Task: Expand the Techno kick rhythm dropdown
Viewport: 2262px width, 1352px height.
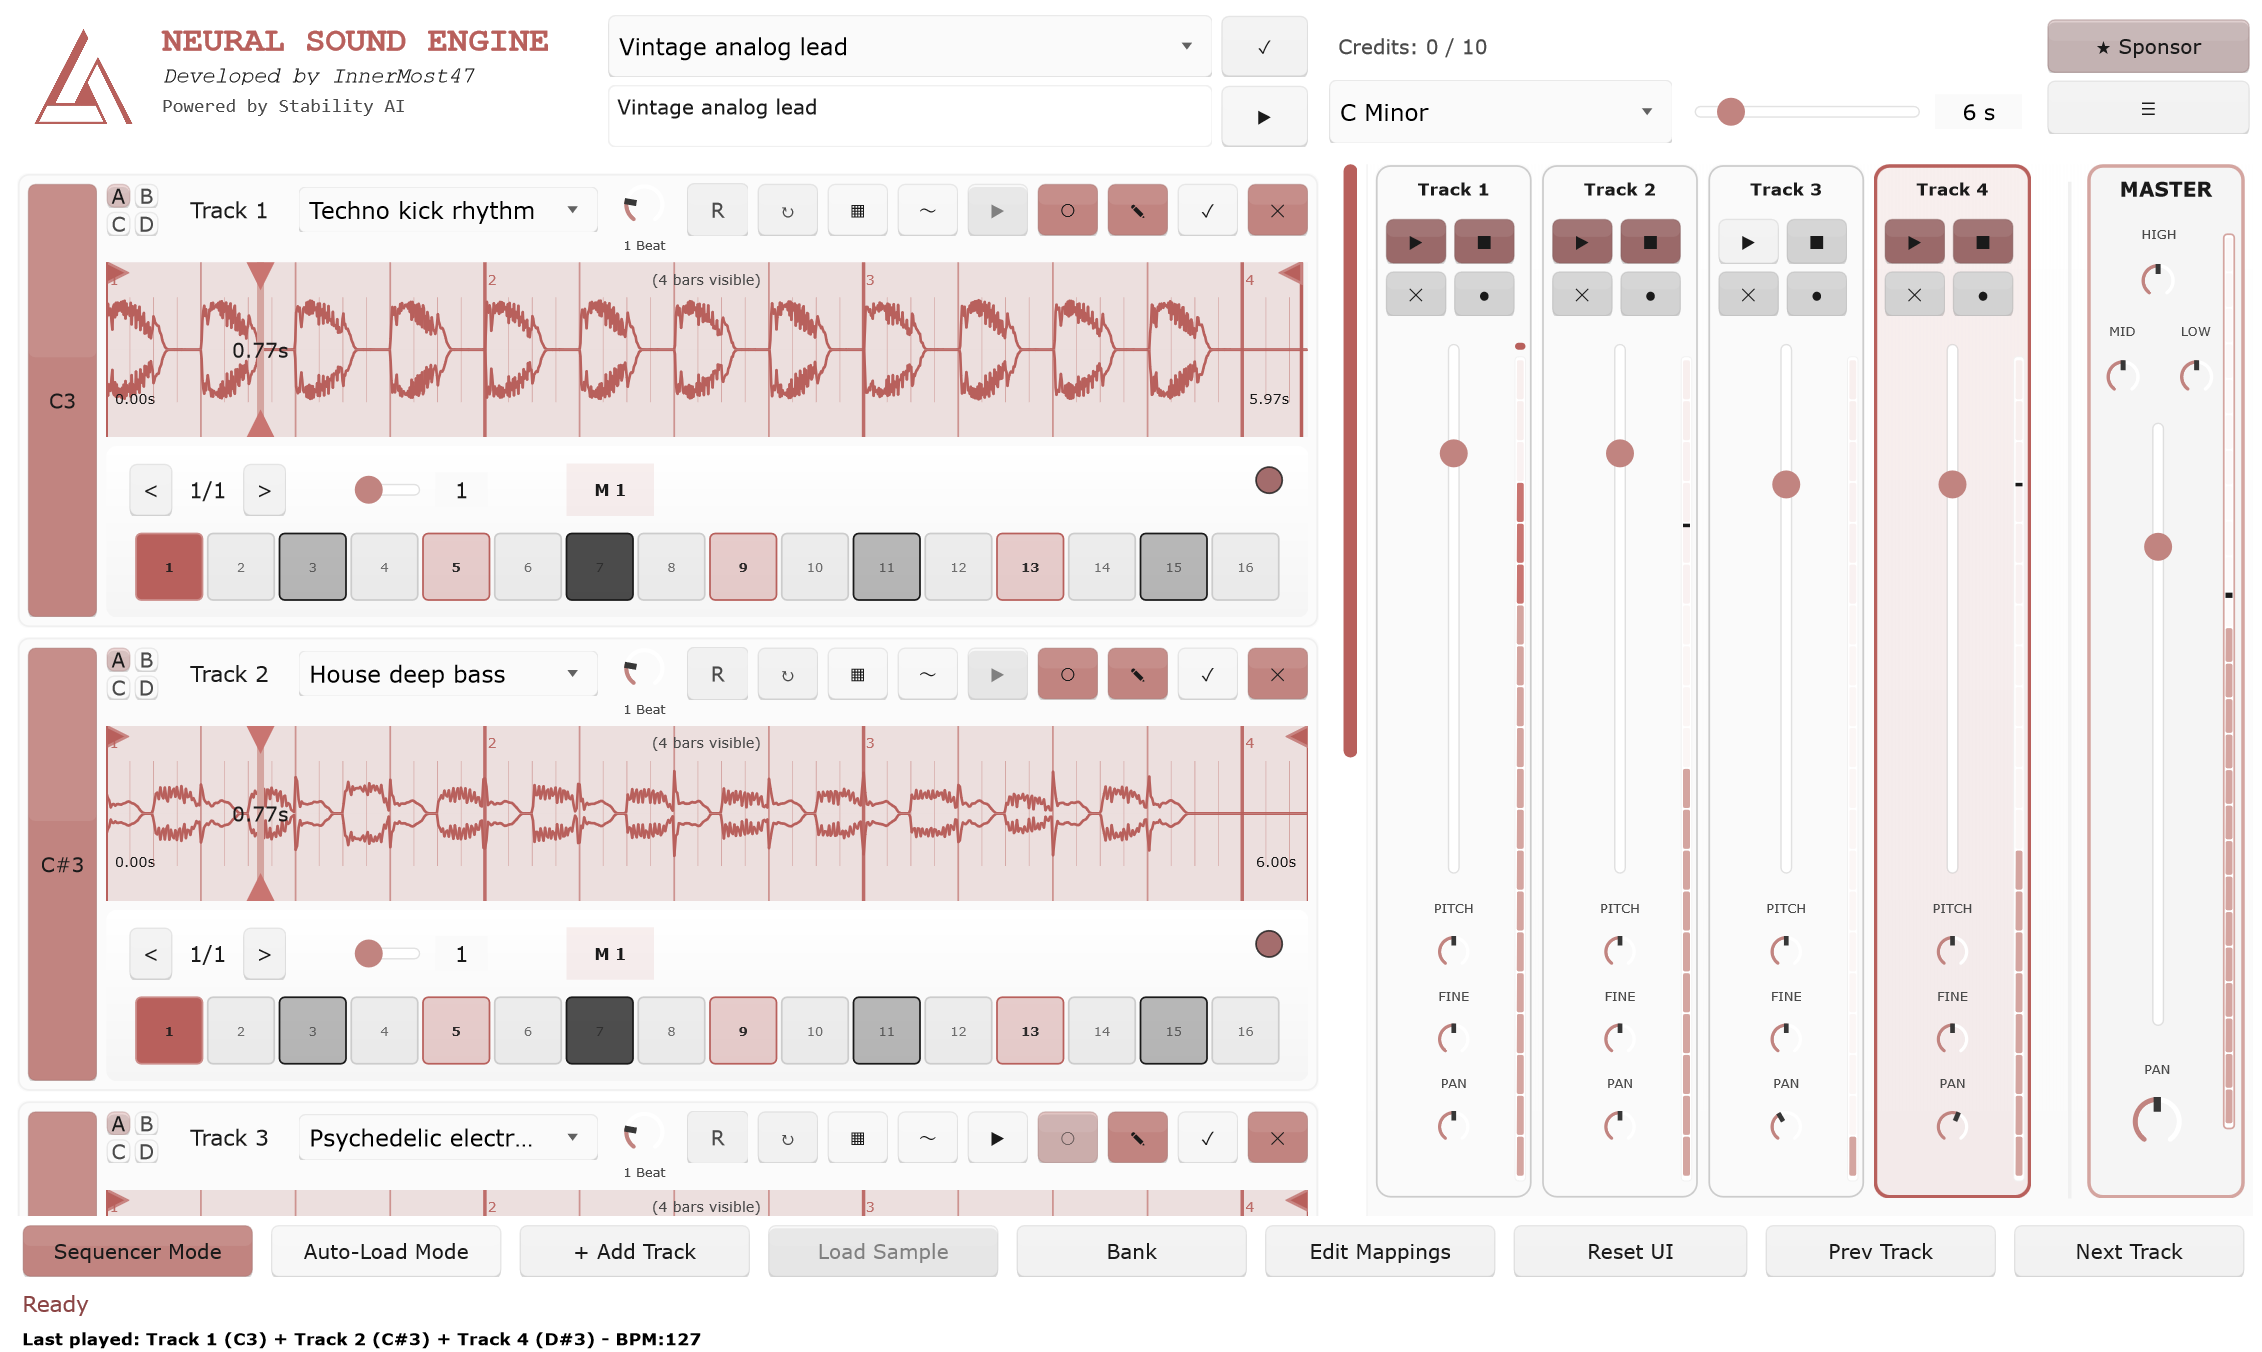Action: tap(446, 211)
